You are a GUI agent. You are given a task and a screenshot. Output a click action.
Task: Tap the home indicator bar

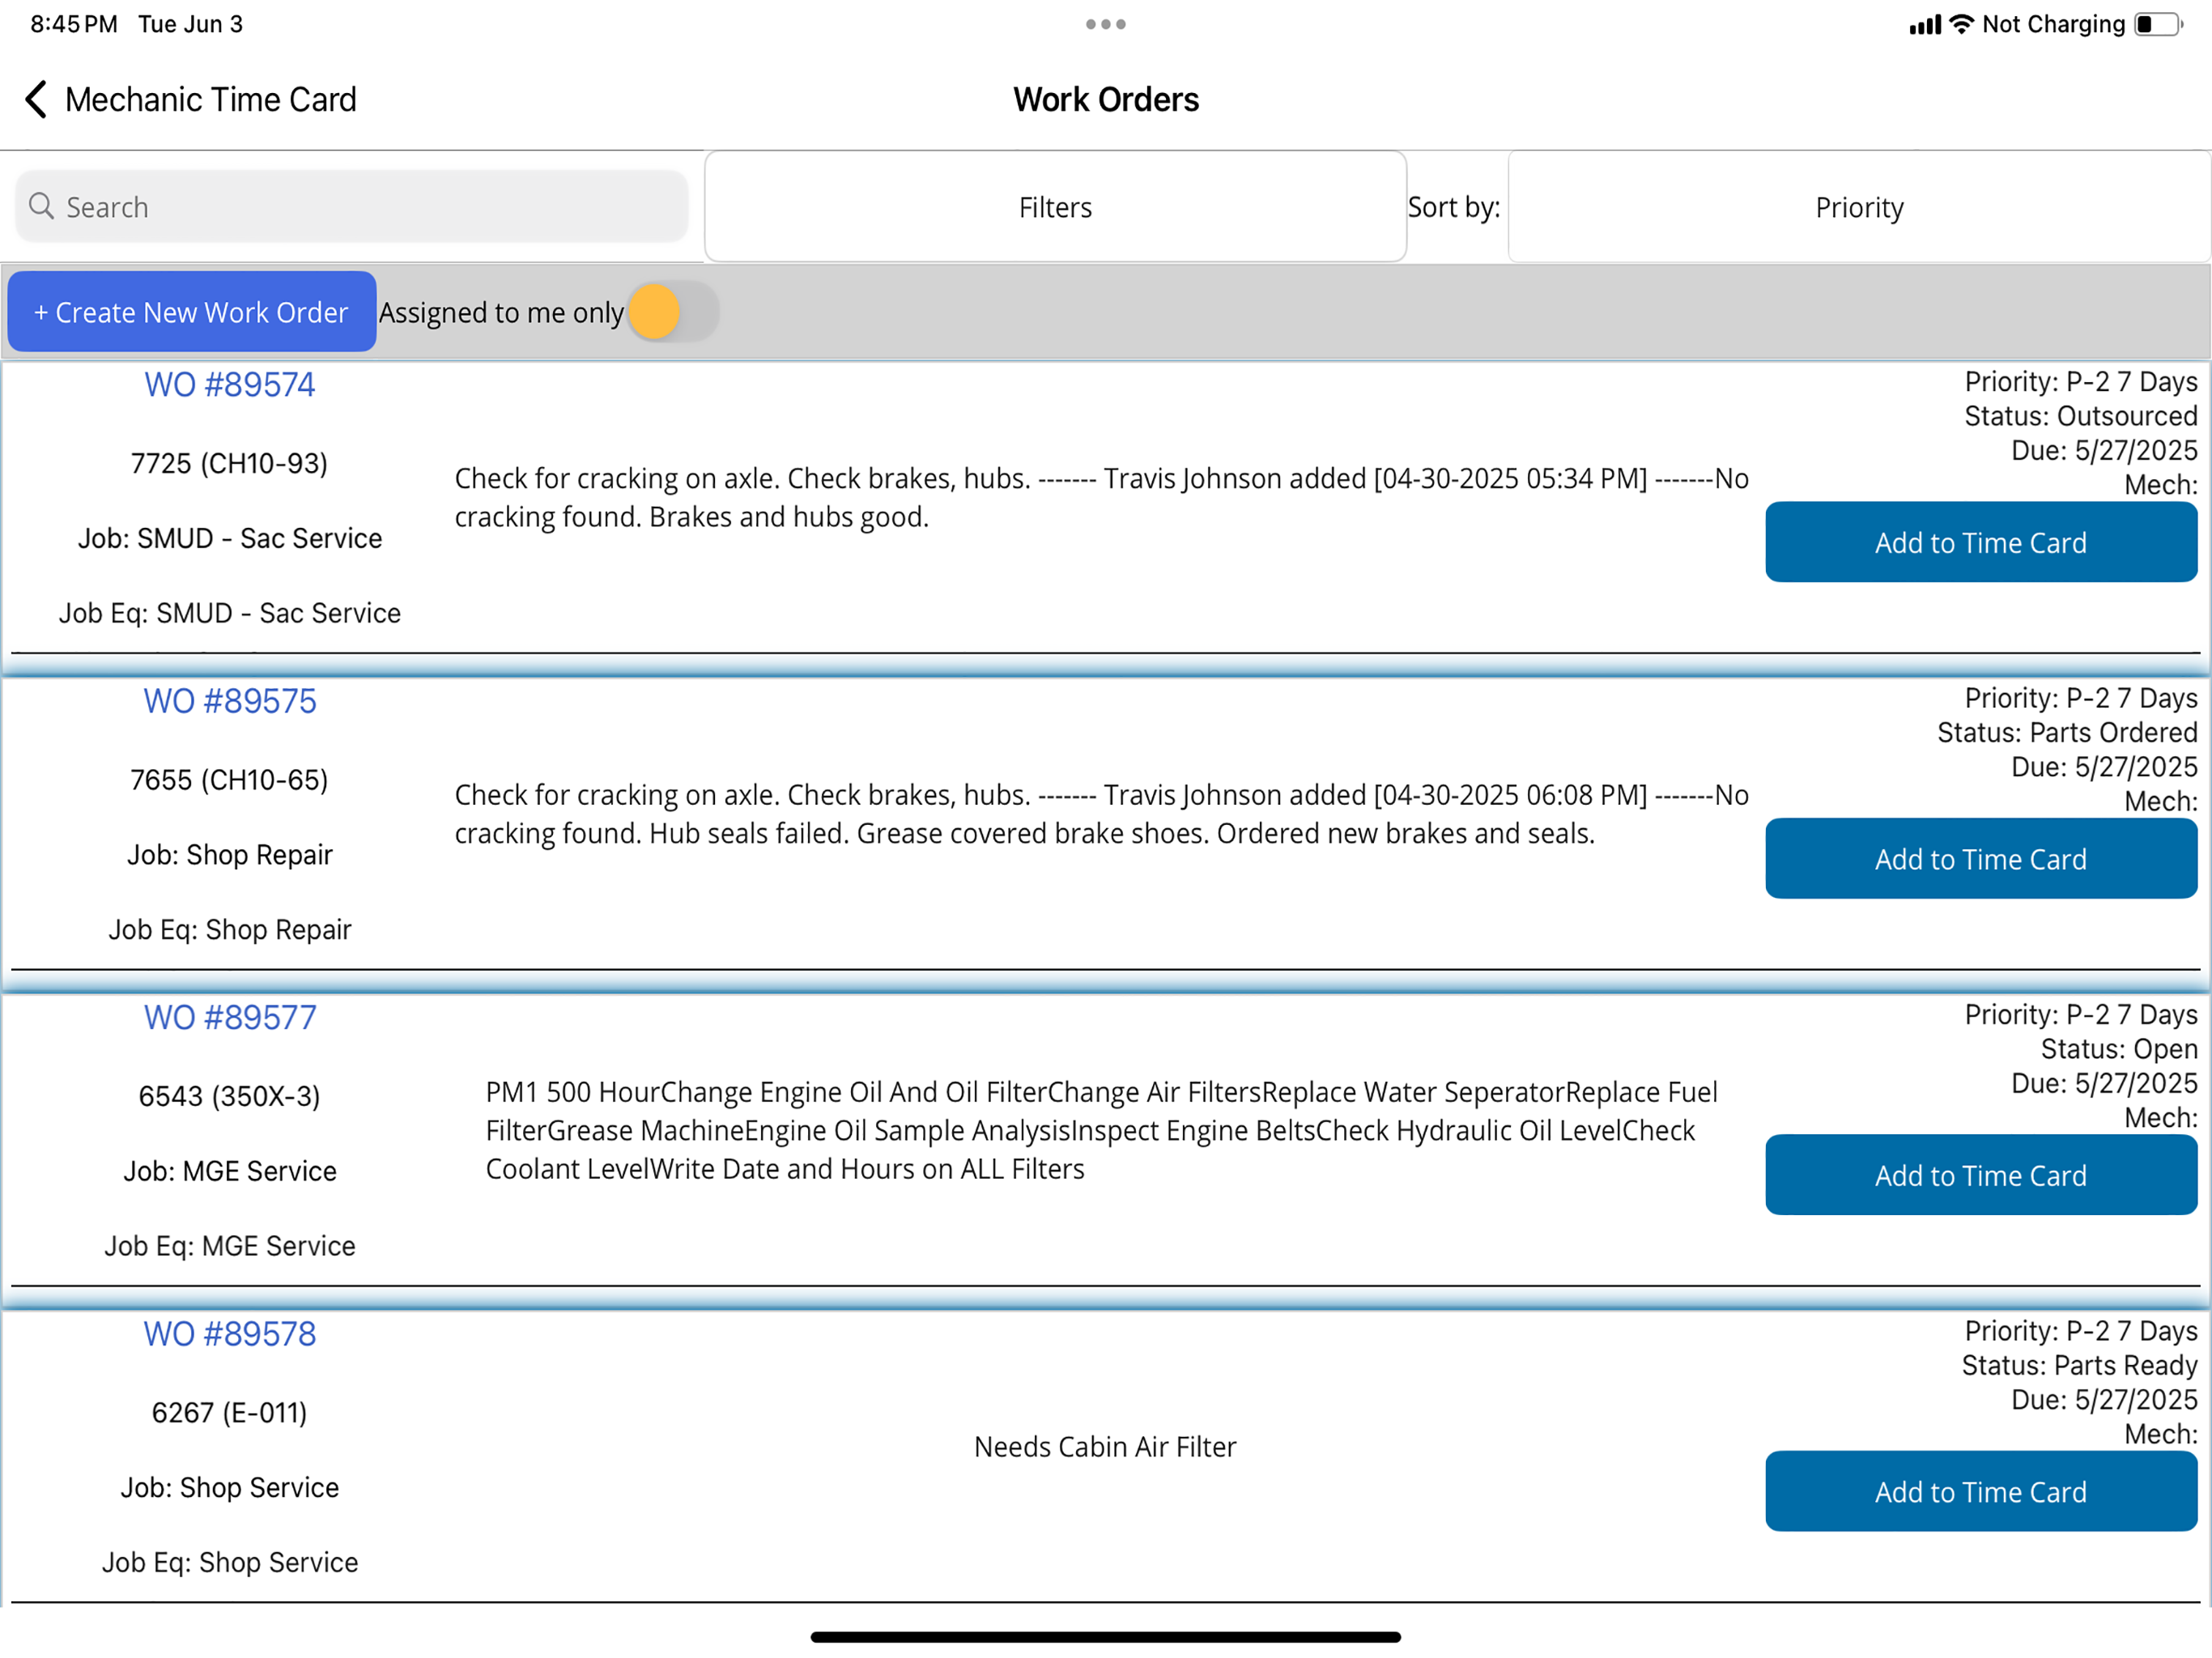[x=1105, y=1637]
